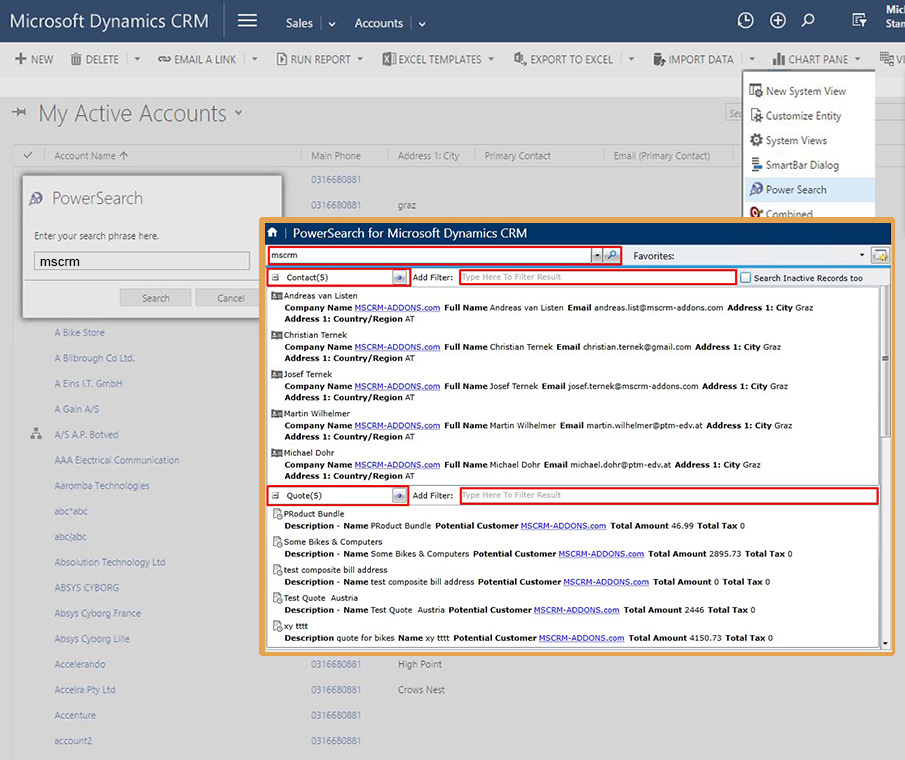Open the Favorites dropdown in PowerSearch
Image resolution: width=905 pixels, height=760 pixels.
[862, 255]
